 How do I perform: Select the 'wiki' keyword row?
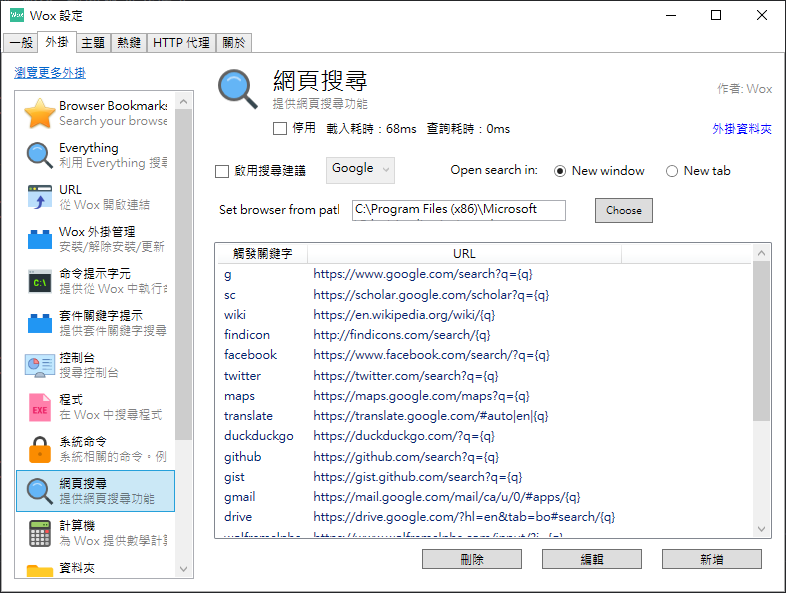484,315
